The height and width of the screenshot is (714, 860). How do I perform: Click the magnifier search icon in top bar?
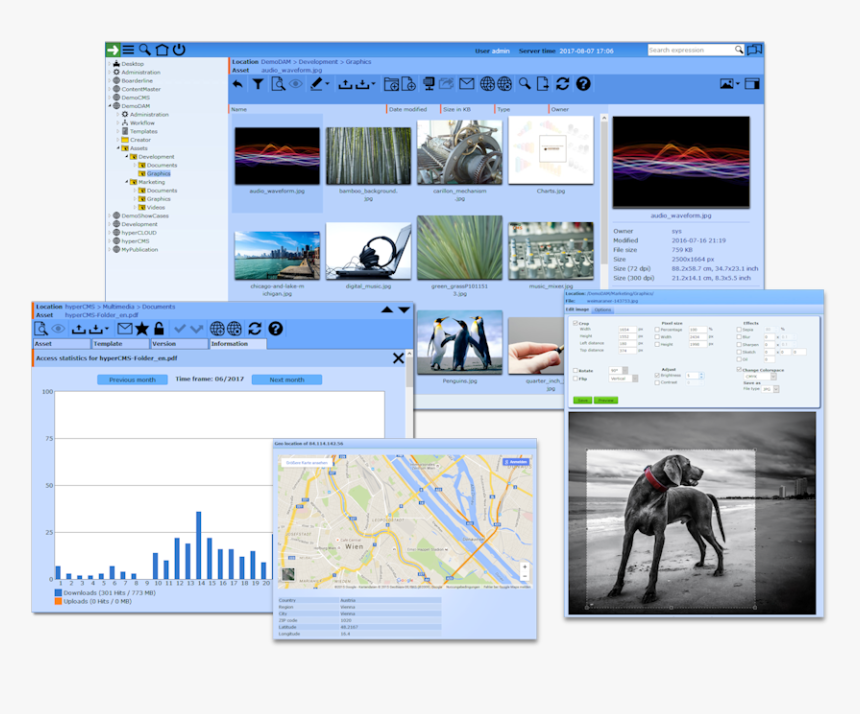pos(145,50)
